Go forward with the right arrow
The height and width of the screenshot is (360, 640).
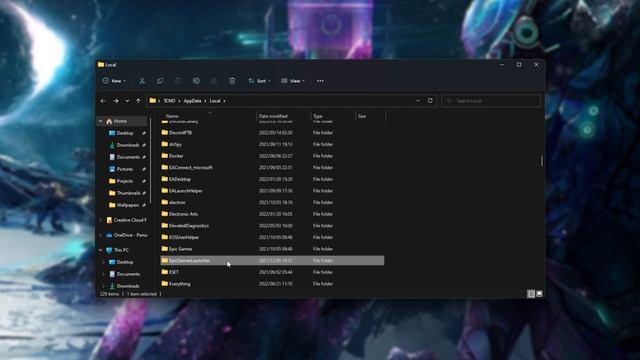(x=116, y=101)
